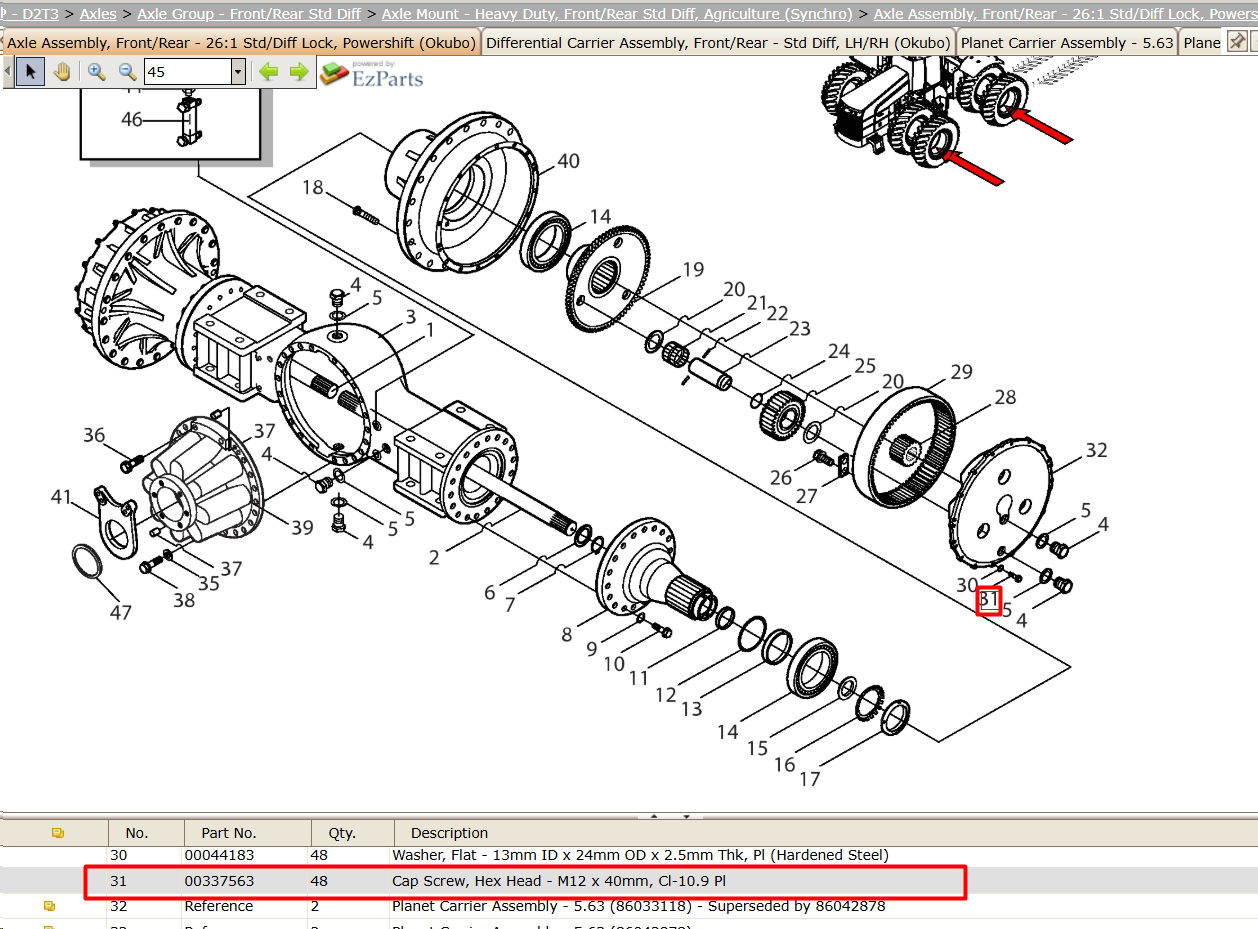This screenshot has width=1258, height=929.
Task: Open the Axle Group - Front/Rear Std Diff breadcrumb
Action: point(249,14)
